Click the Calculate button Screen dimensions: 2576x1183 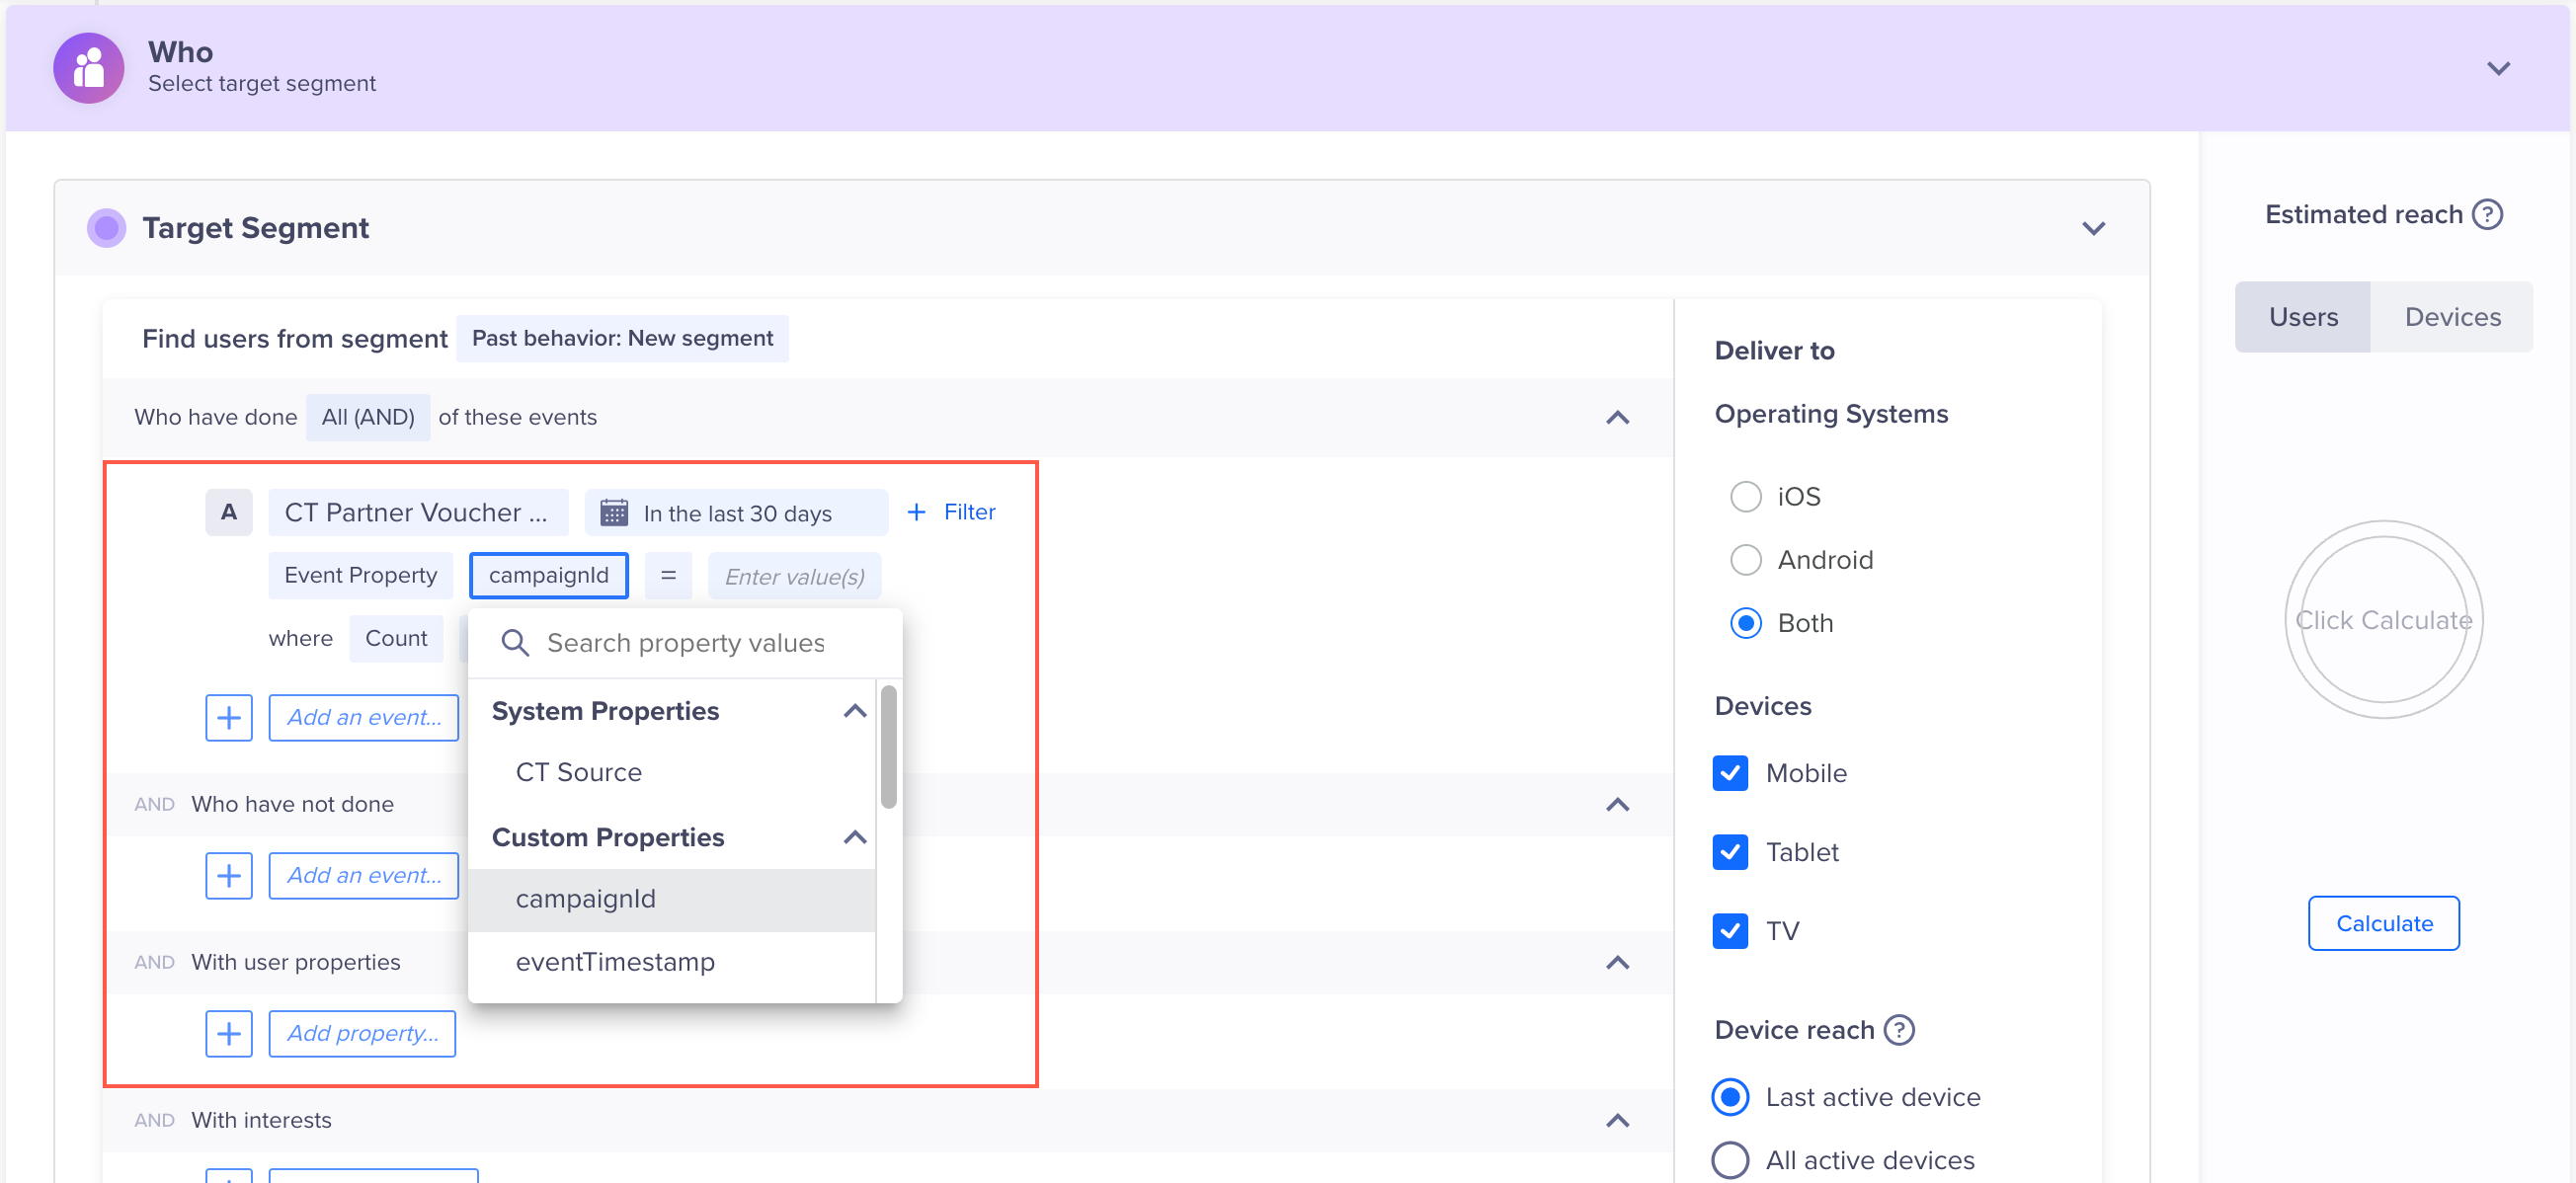pyautogui.click(x=2383, y=923)
